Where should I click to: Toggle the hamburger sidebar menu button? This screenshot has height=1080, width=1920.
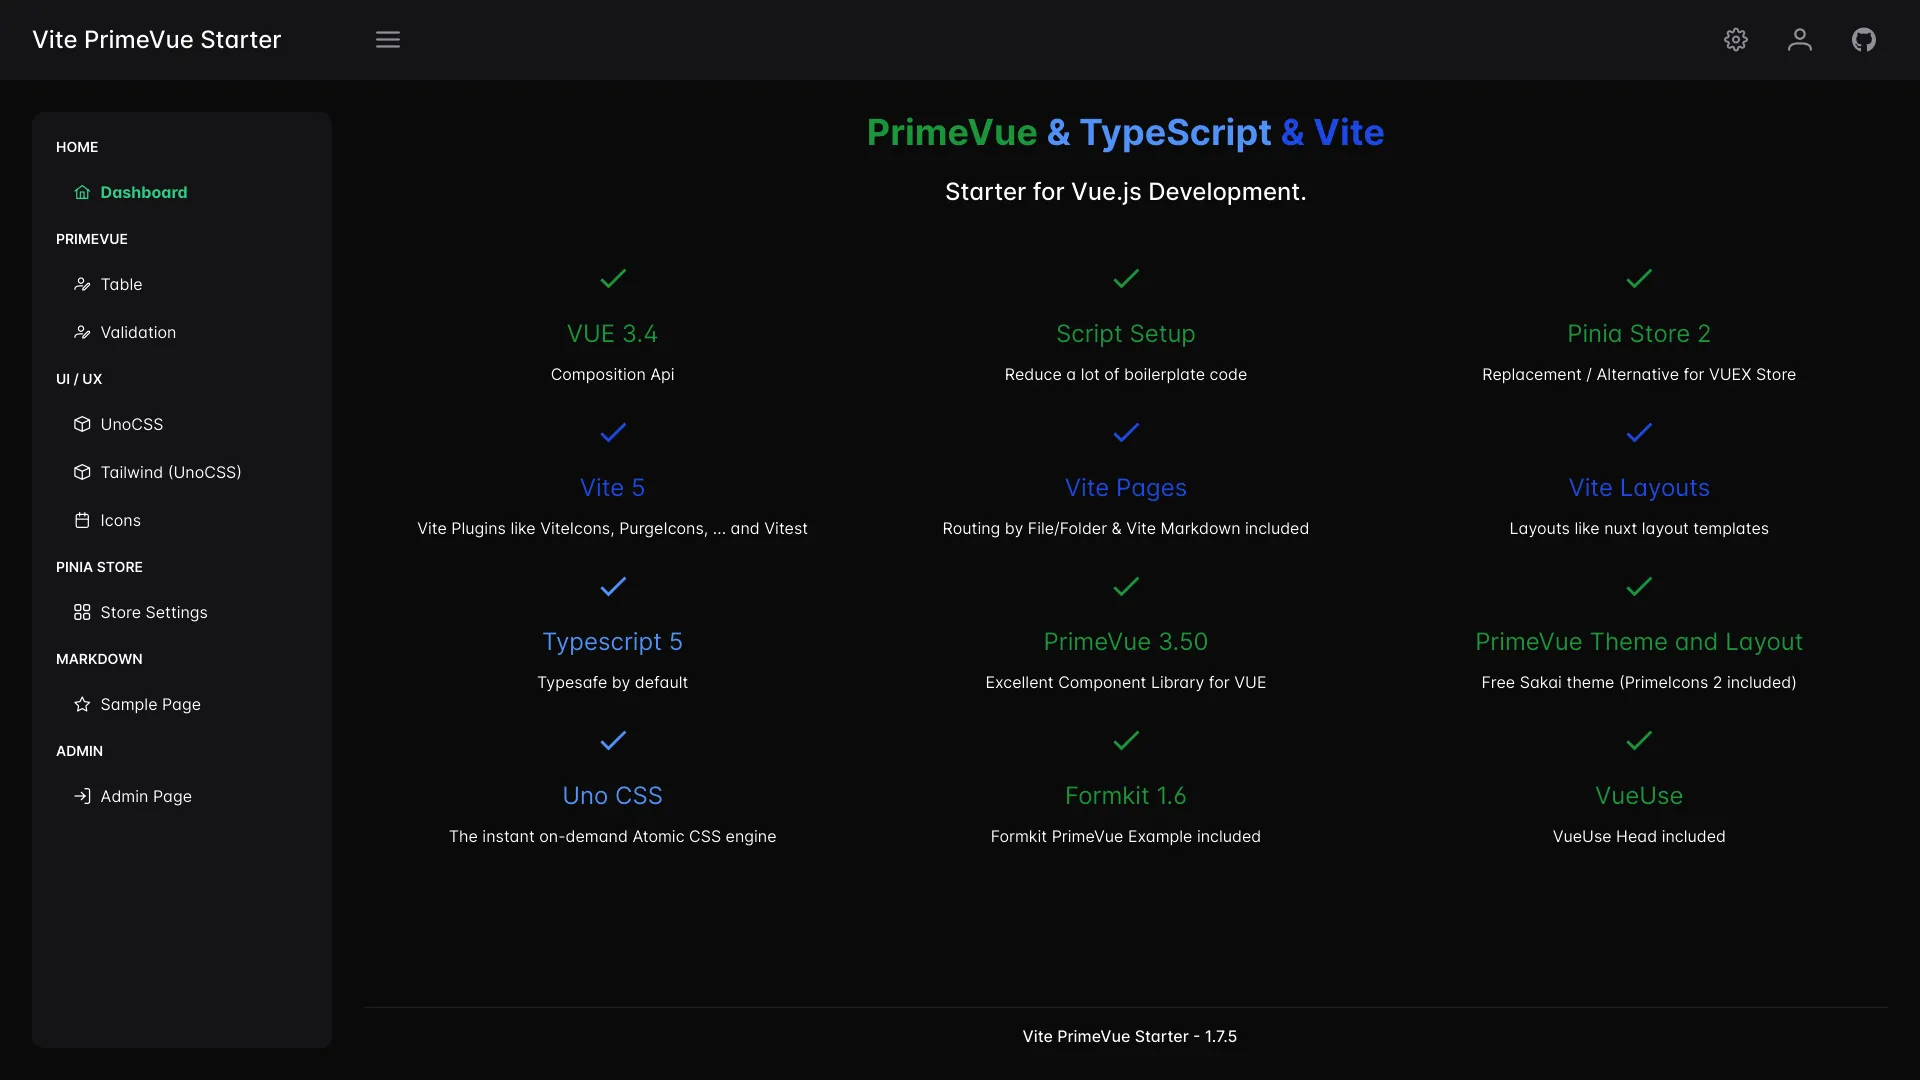coord(388,40)
